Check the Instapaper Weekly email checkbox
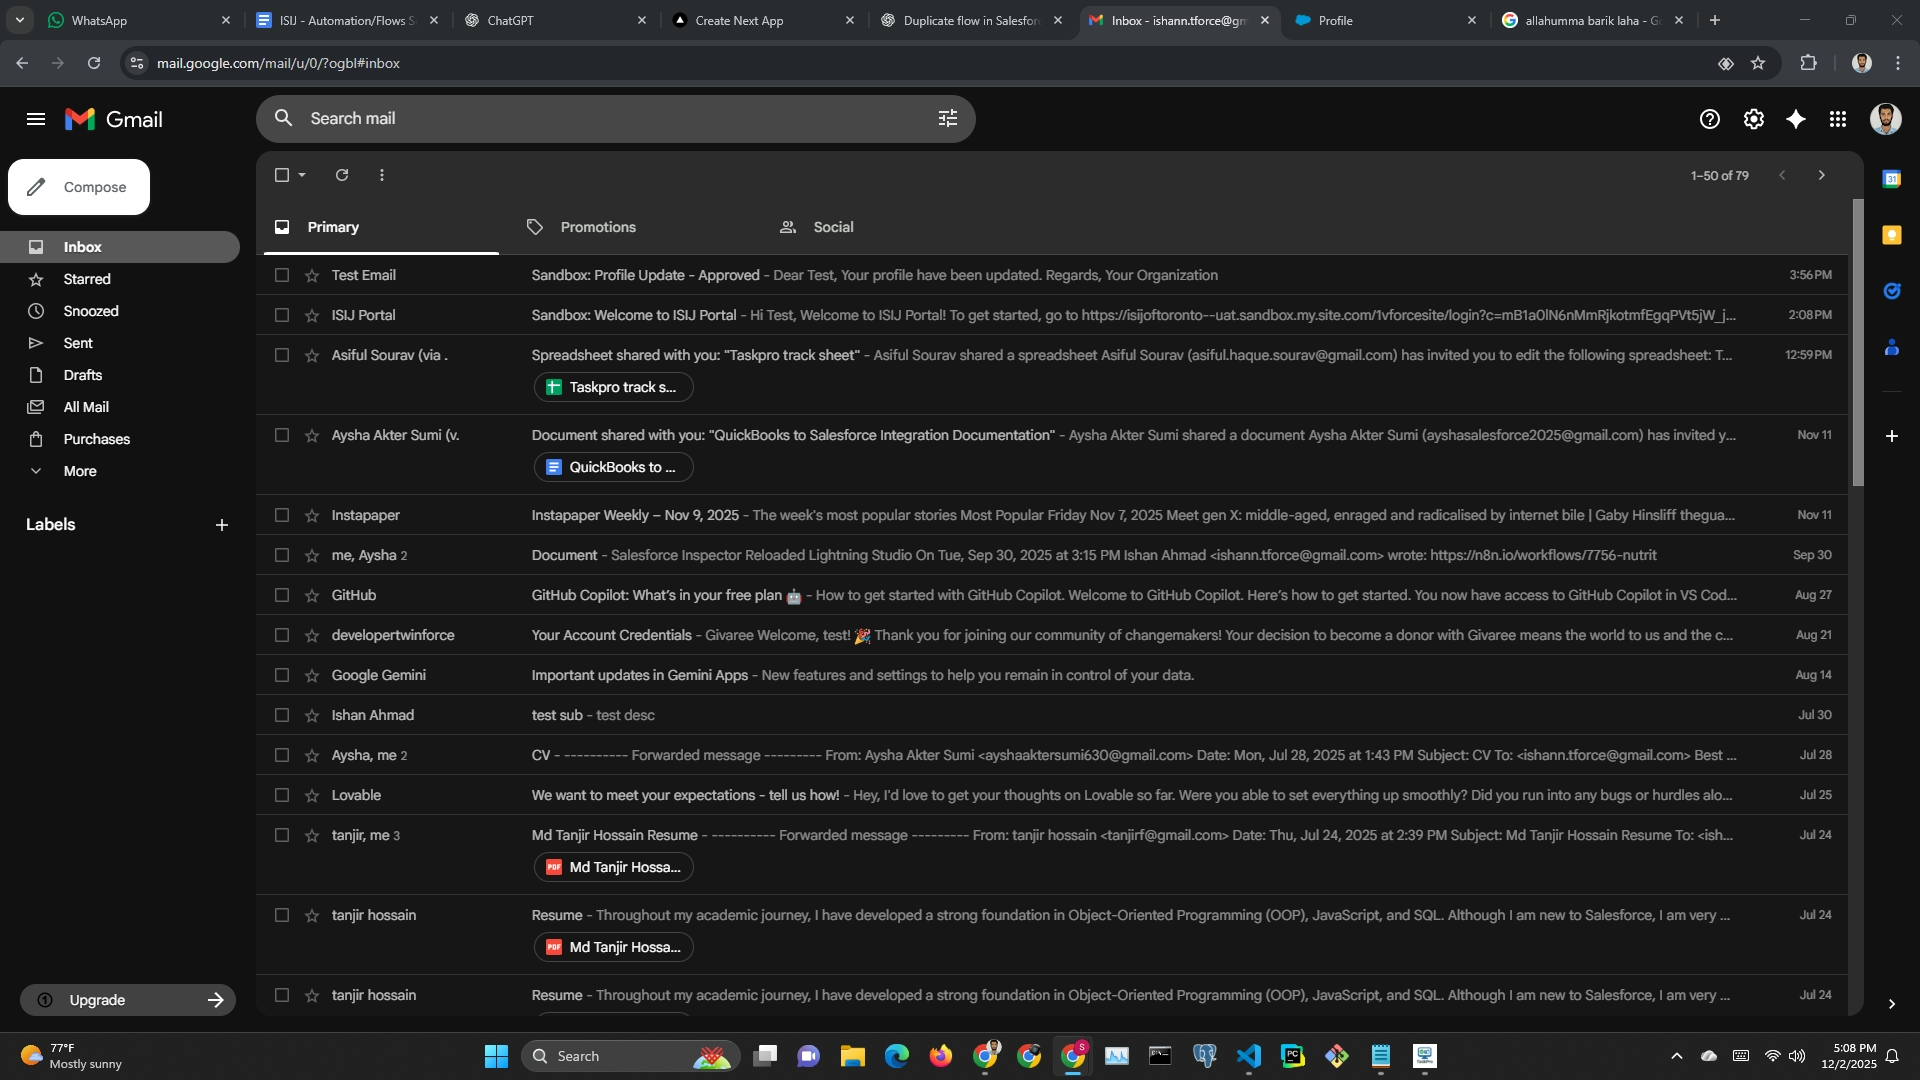Image resolution: width=1920 pixels, height=1080 pixels. coord(282,515)
